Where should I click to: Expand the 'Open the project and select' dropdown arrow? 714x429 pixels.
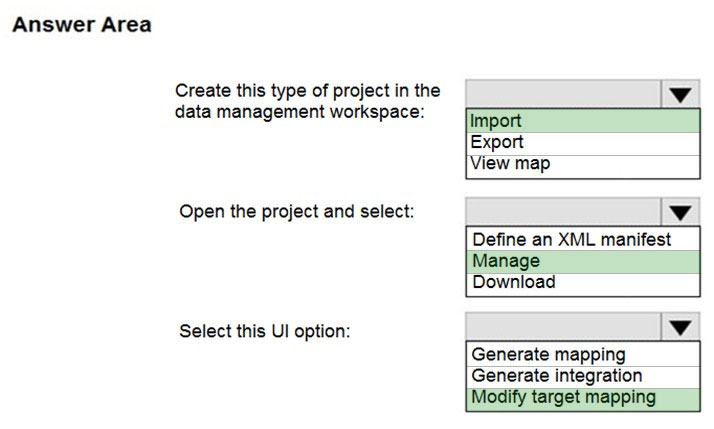click(680, 212)
